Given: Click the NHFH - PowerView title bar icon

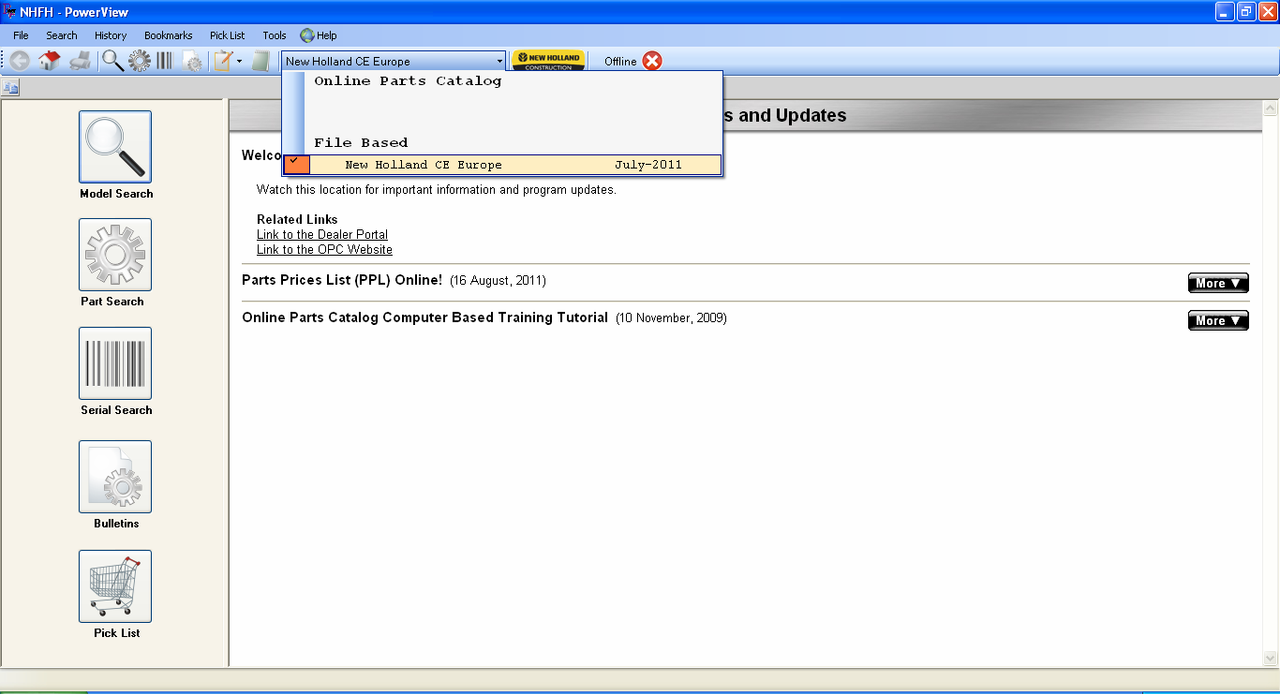Looking at the screenshot, I should (x=10, y=11).
